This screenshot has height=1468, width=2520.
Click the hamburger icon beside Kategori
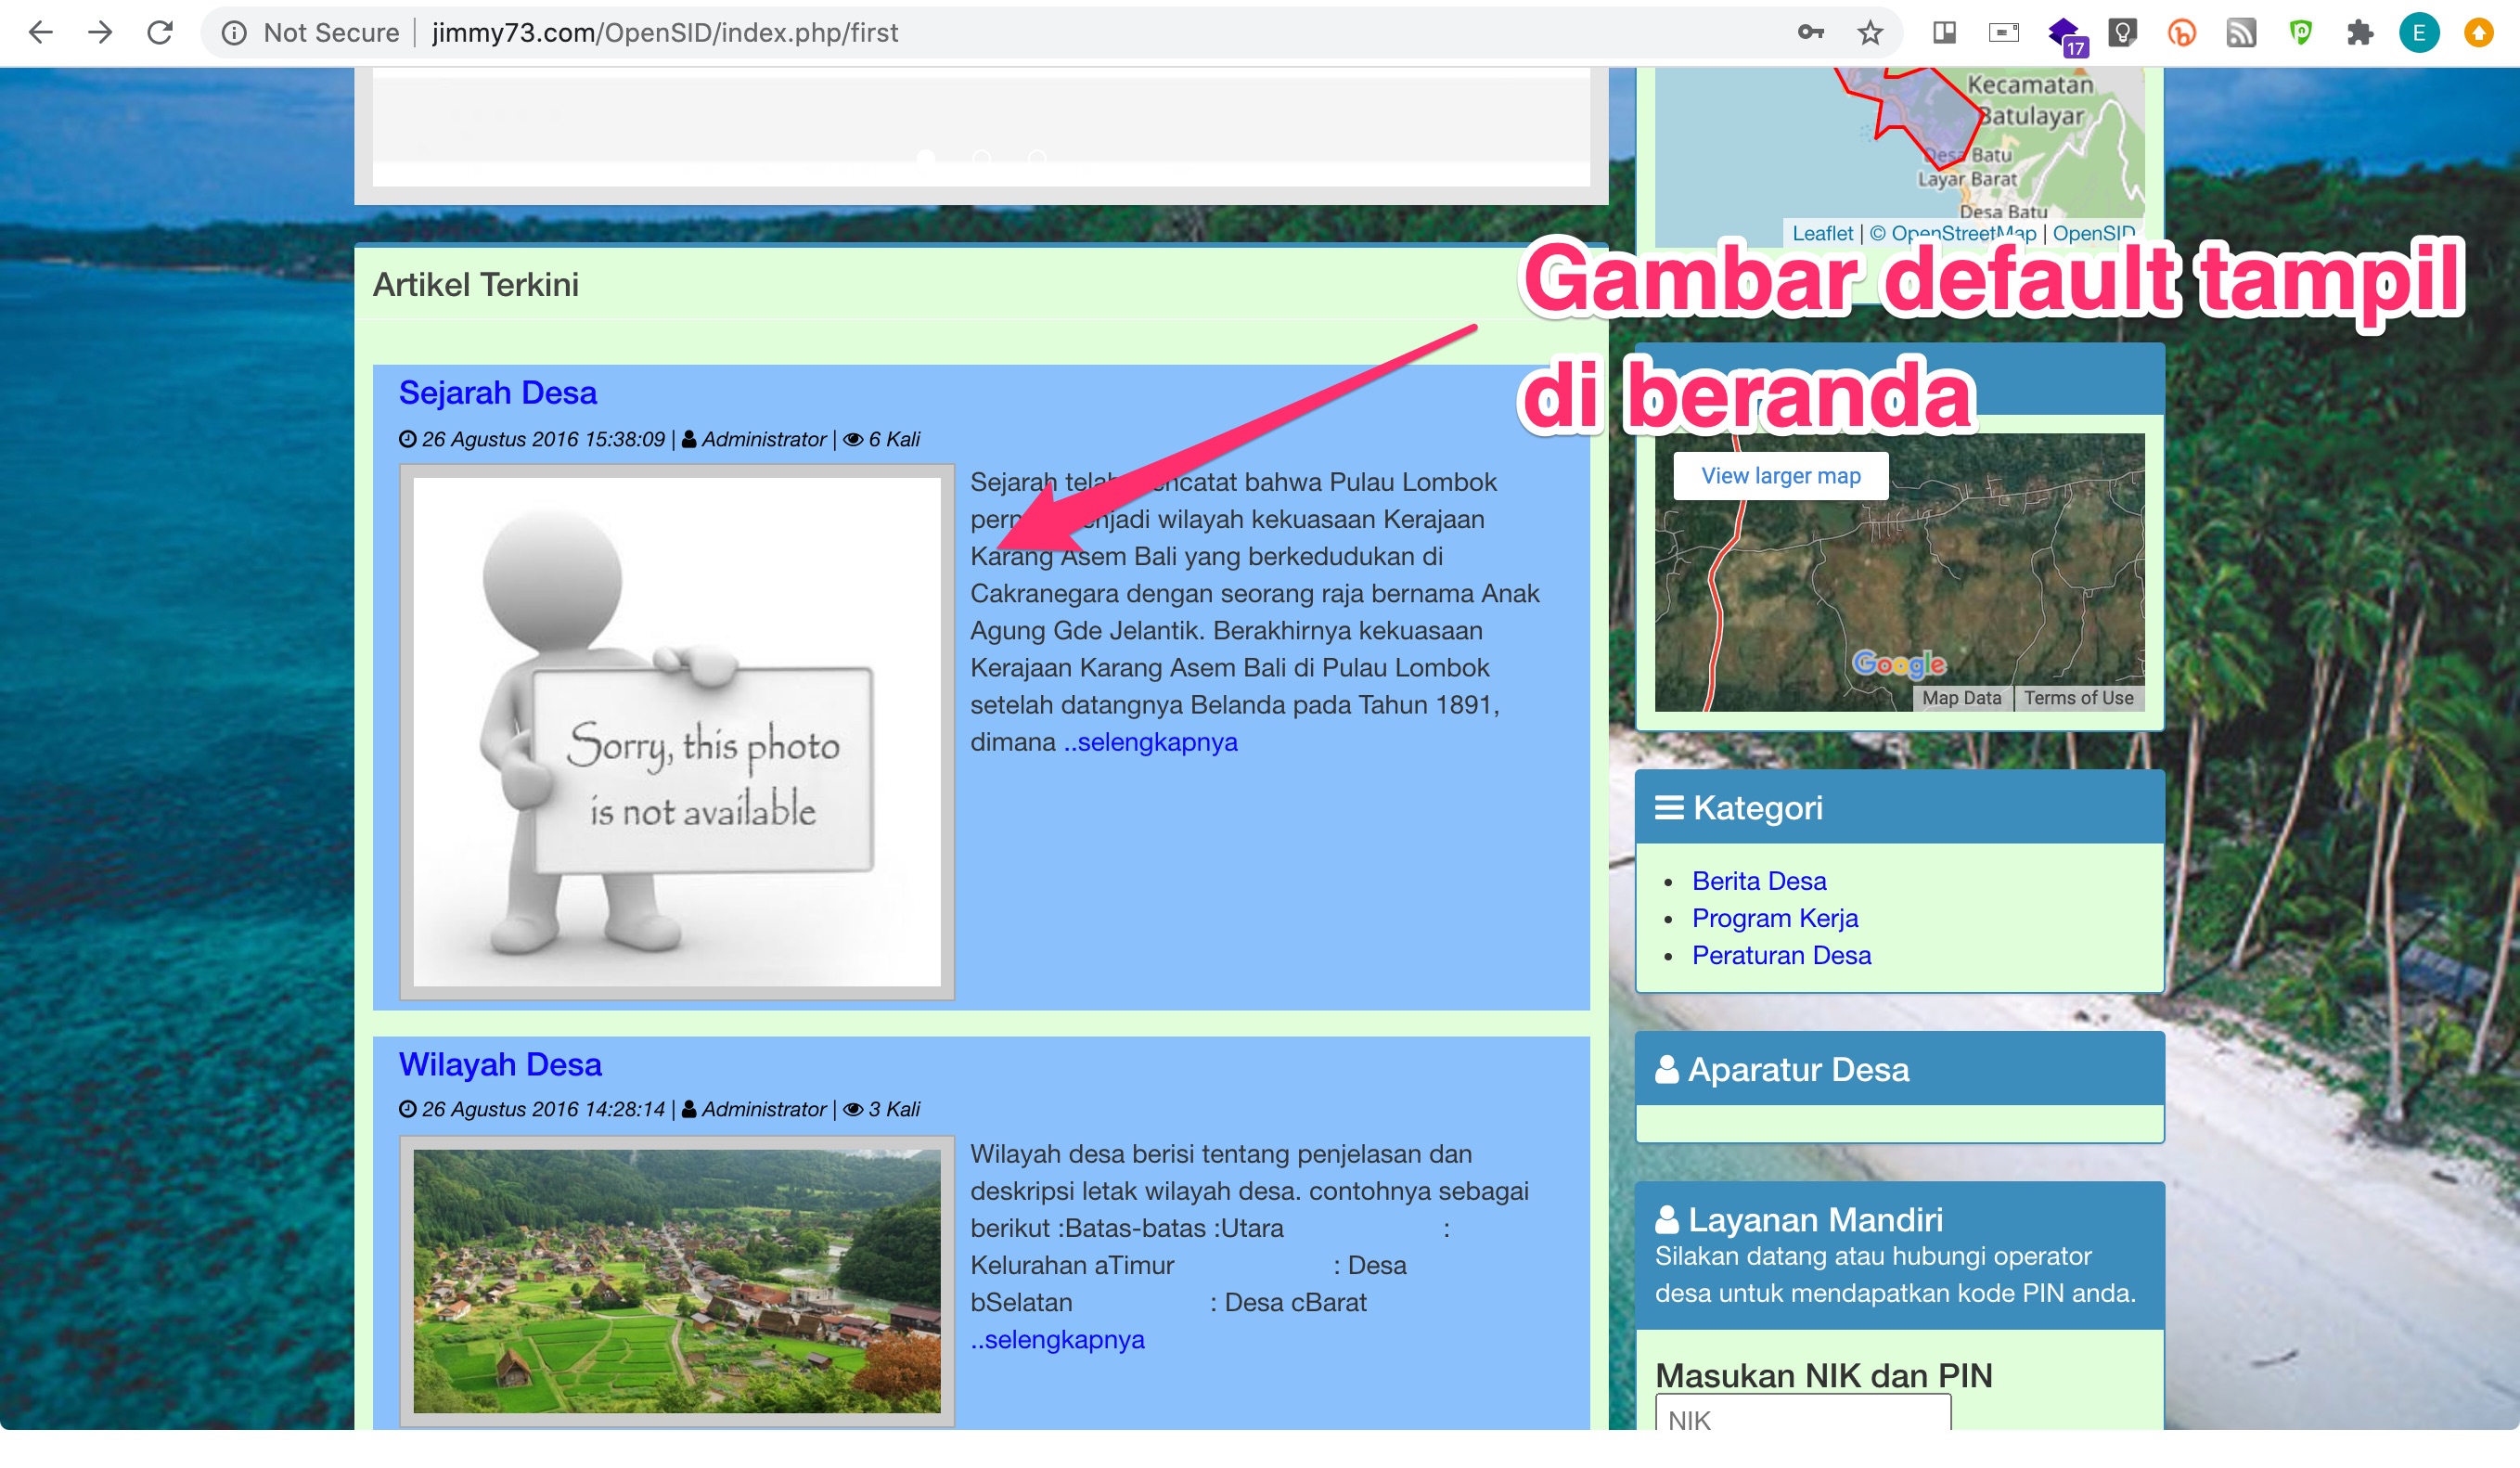click(x=1670, y=807)
